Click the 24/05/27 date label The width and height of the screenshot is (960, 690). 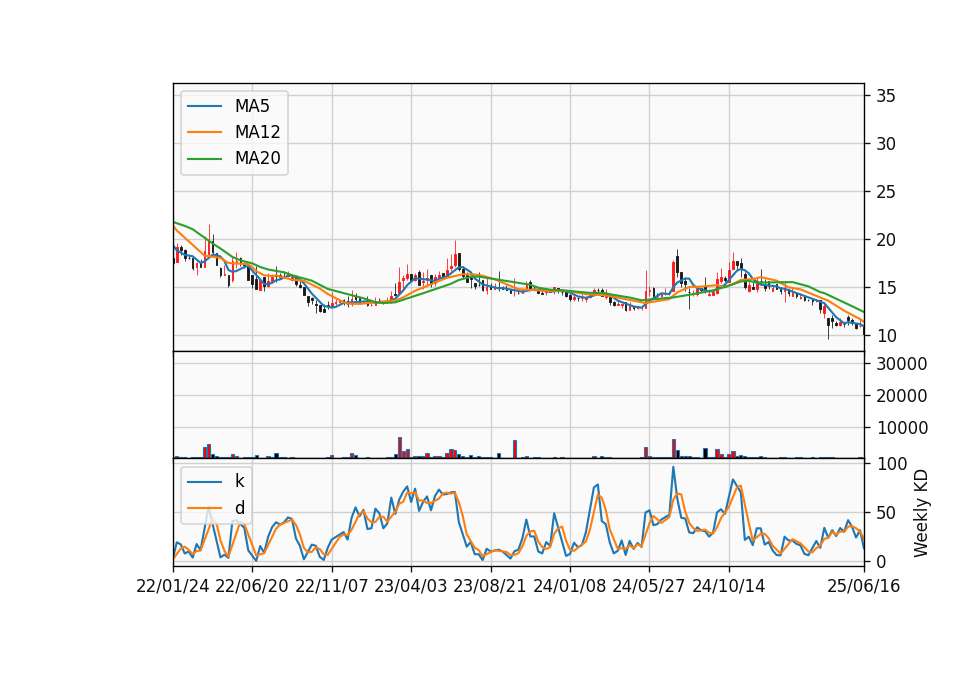(x=648, y=586)
